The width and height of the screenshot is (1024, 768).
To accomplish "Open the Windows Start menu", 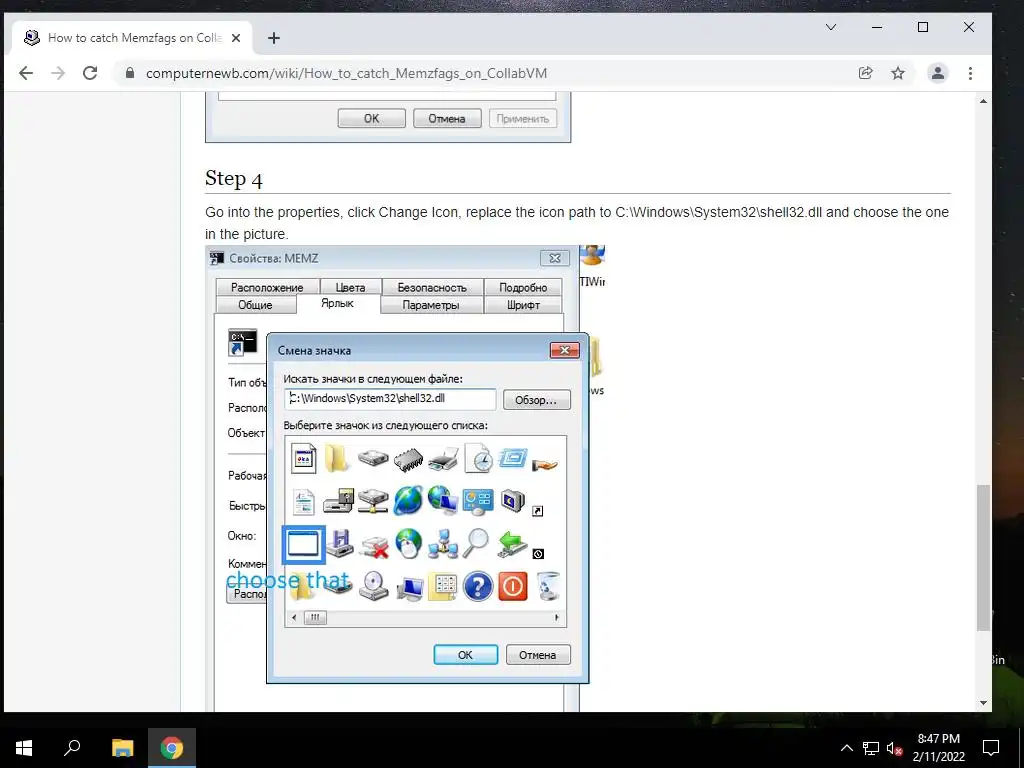I will tap(24, 748).
